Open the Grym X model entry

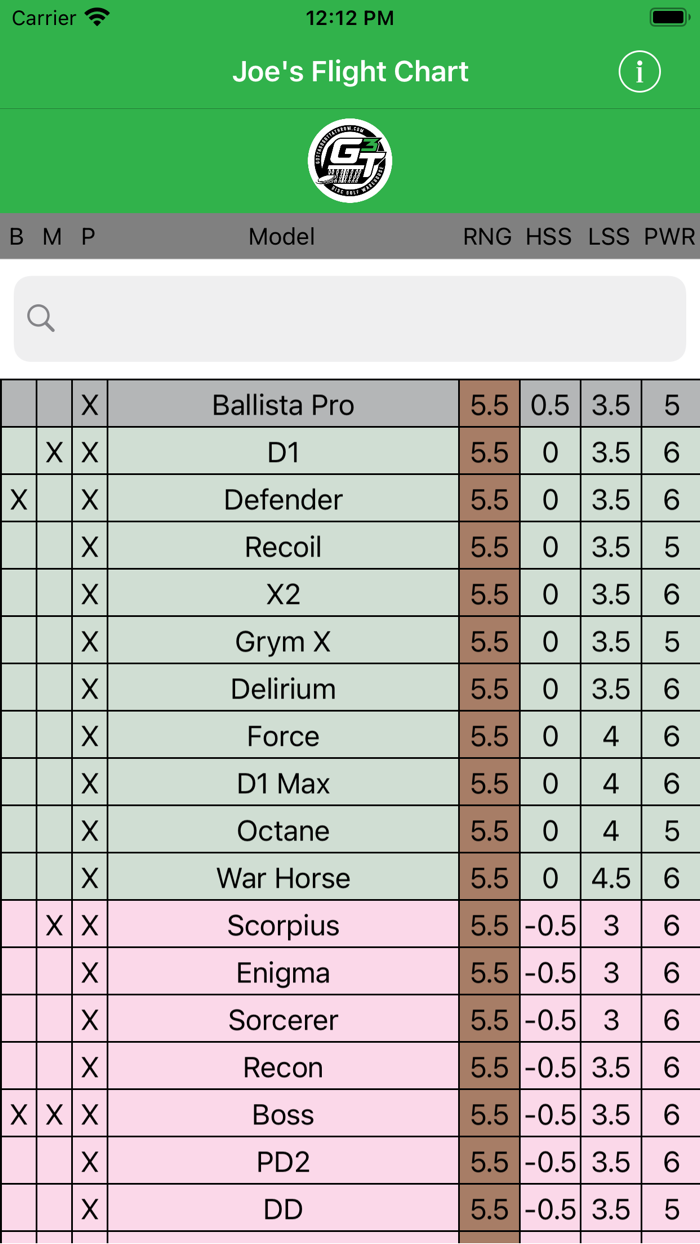point(283,642)
